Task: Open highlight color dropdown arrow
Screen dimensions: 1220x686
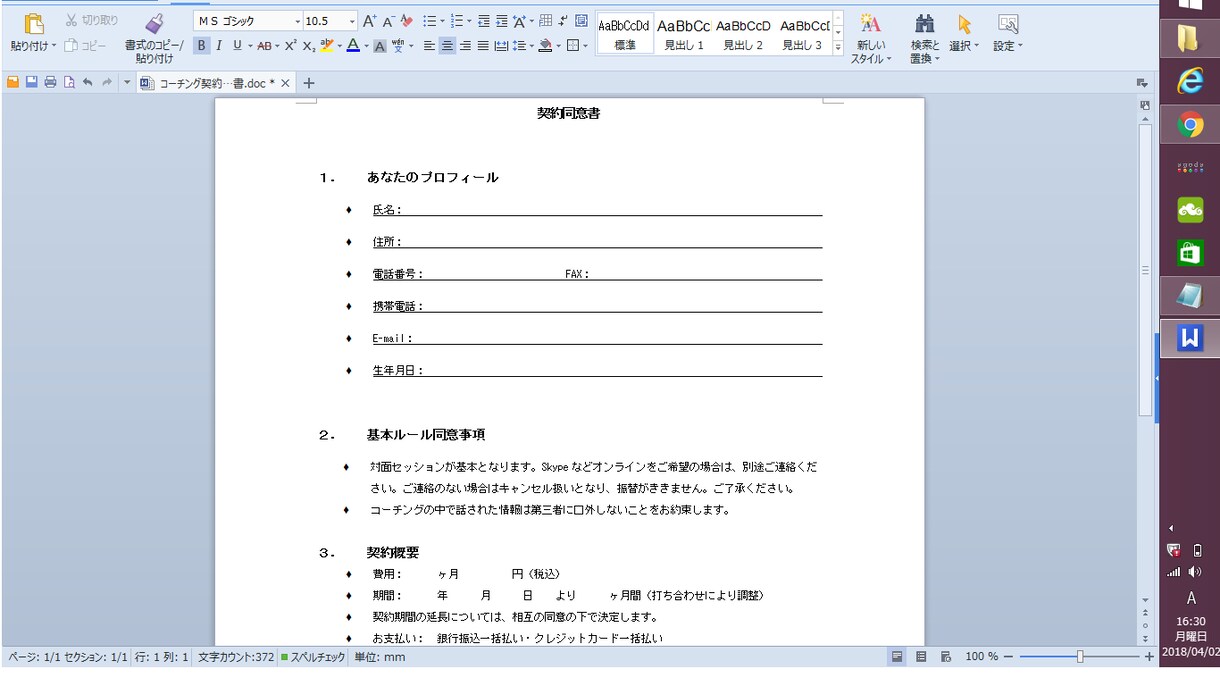Action: pyautogui.click(x=339, y=46)
